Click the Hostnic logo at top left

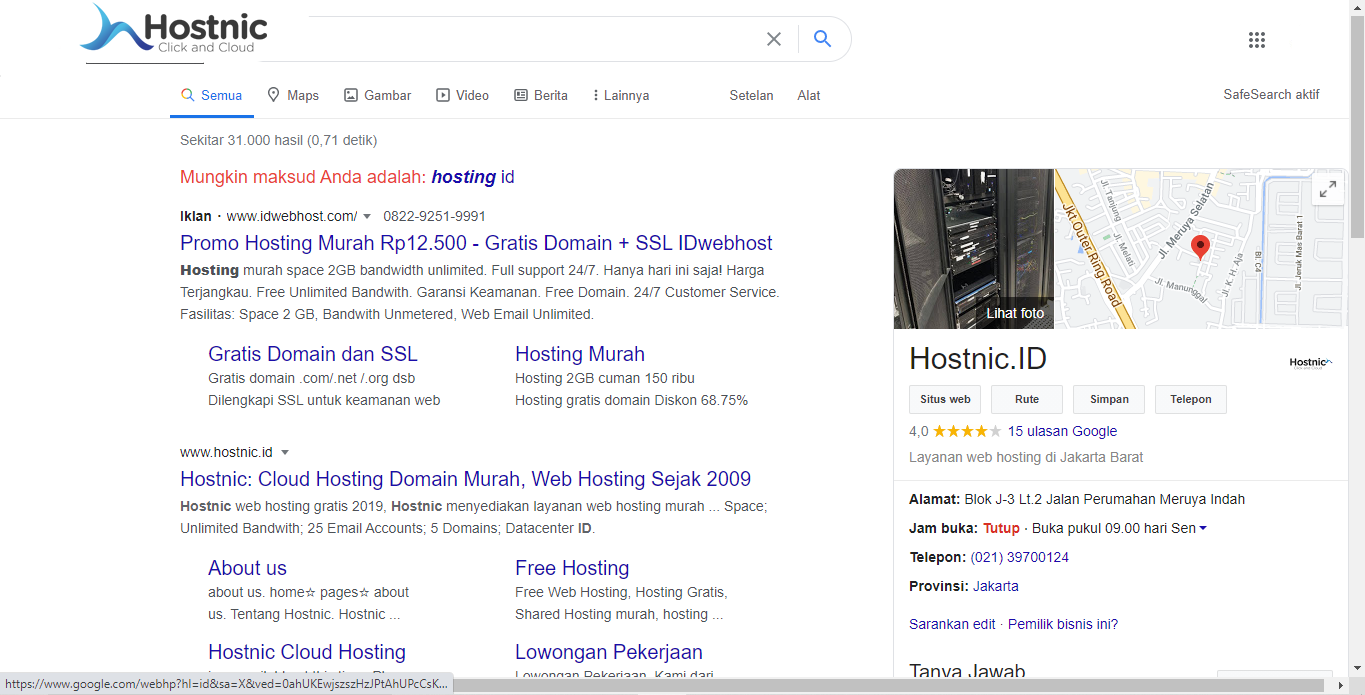pyautogui.click(x=174, y=29)
